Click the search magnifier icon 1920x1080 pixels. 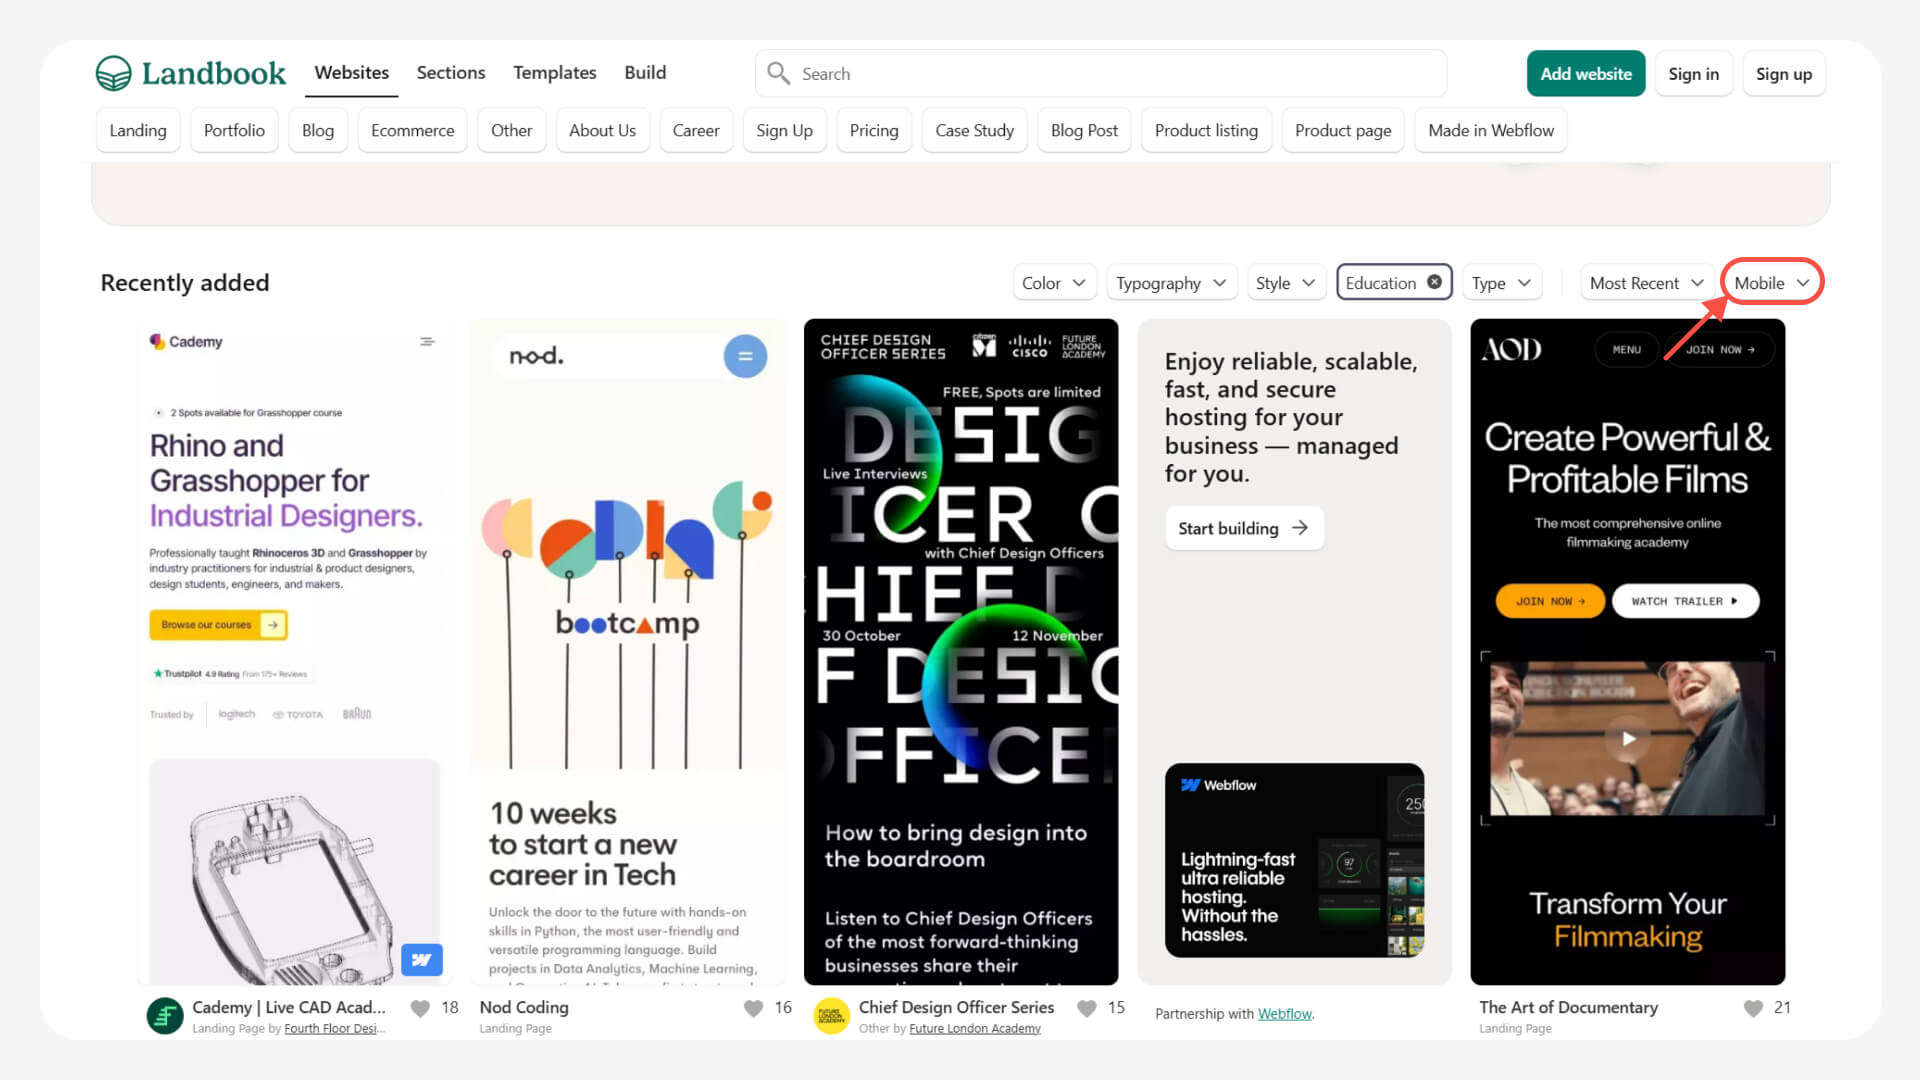pyautogui.click(x=778, y=73)
